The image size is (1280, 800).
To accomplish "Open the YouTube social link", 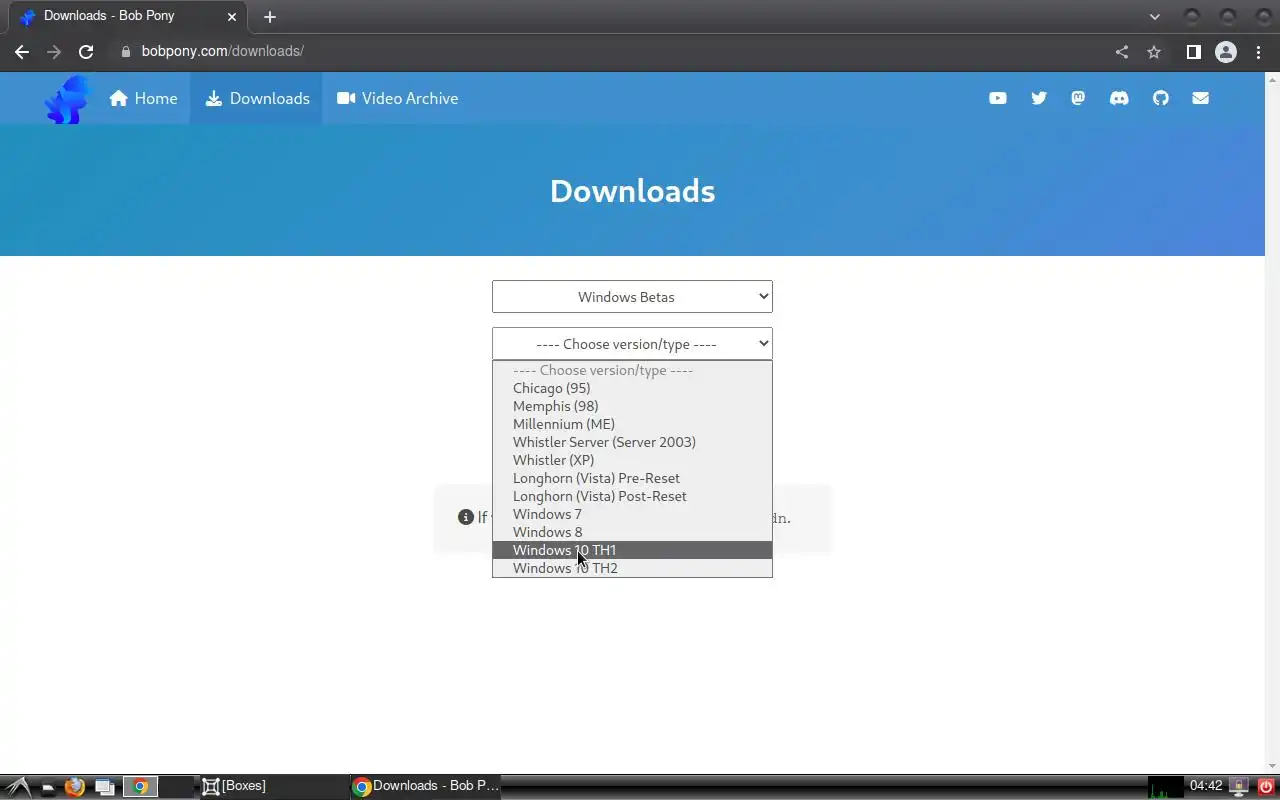I will tap(997, 98).
